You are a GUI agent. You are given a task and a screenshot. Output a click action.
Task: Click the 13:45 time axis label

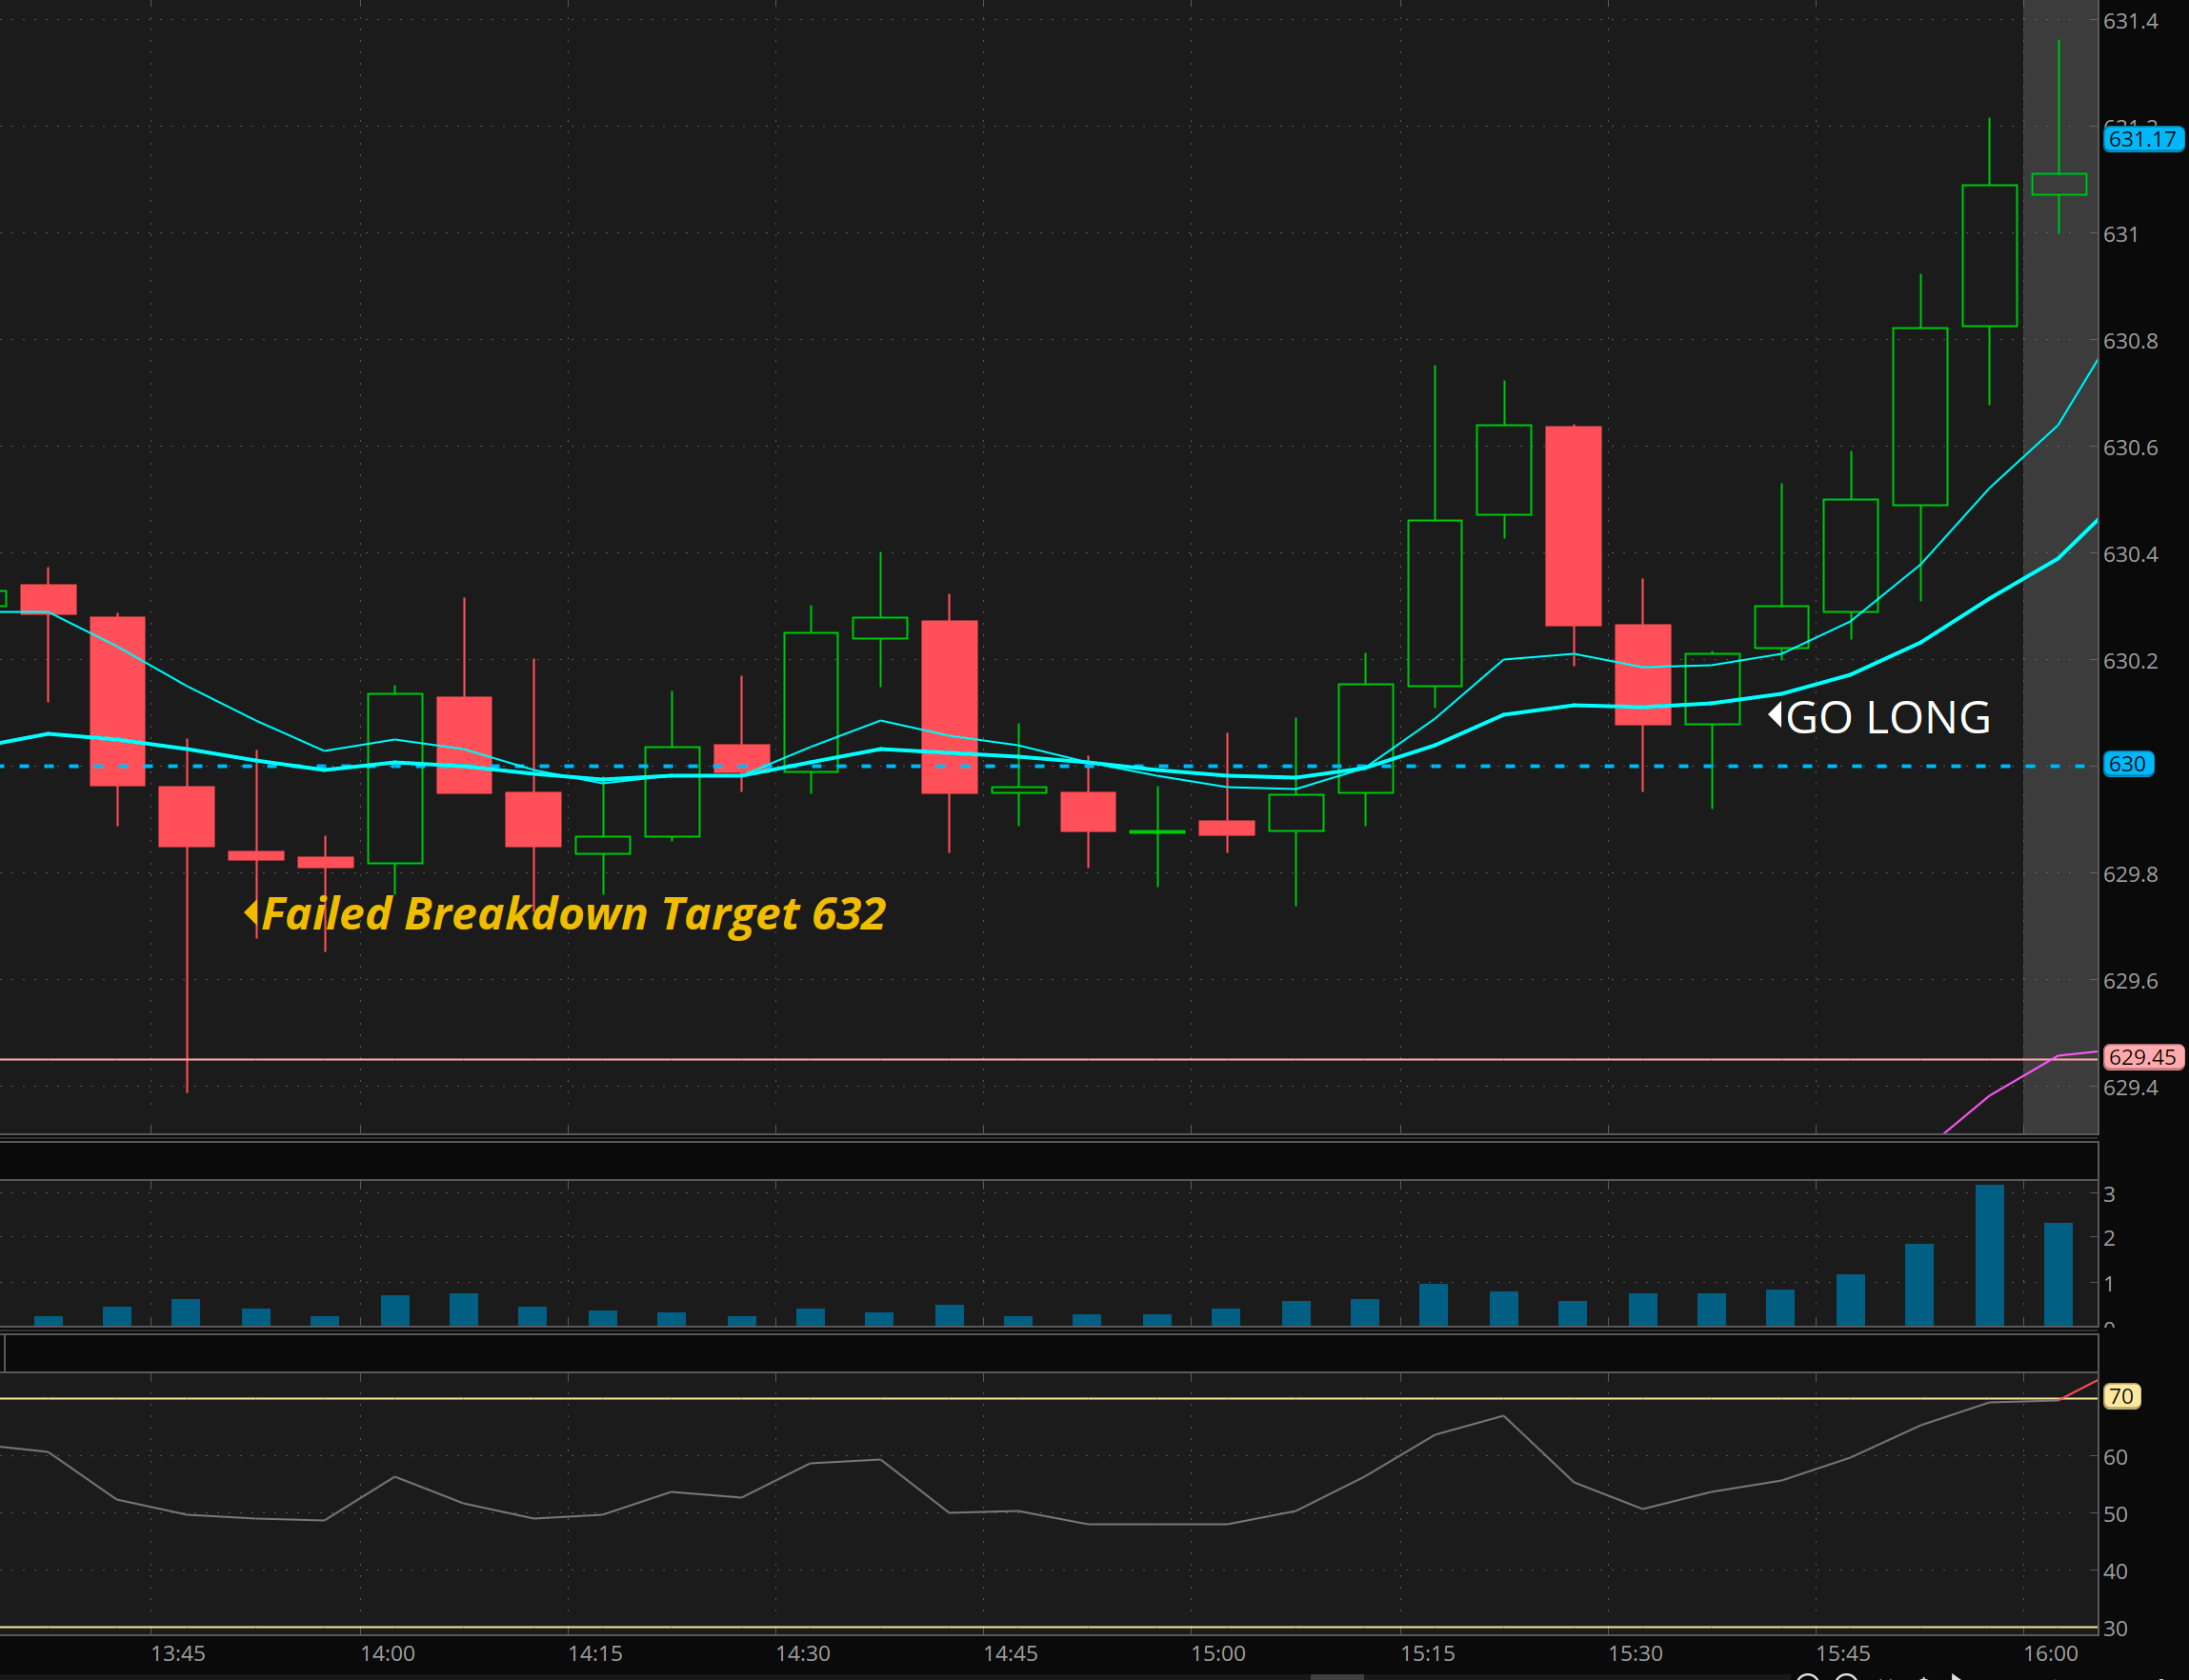point(178,1653)
